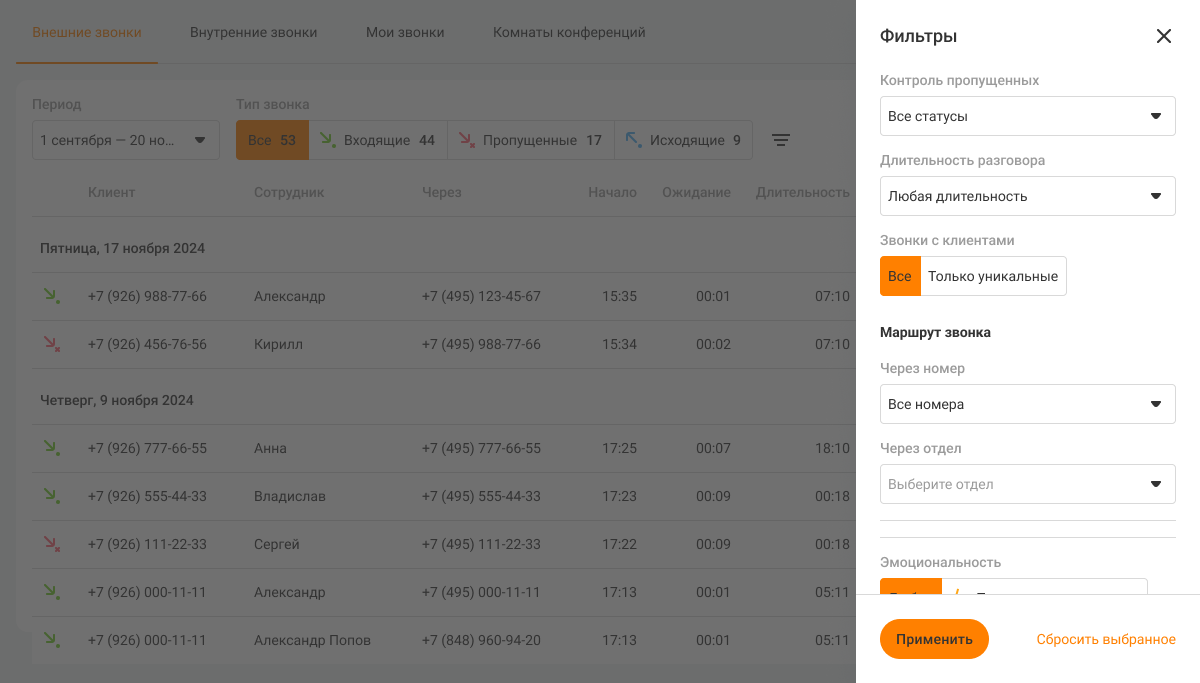1200x683 pixels.
Task: Click incoming call icon in Анна row
Action: click(50, 448)
